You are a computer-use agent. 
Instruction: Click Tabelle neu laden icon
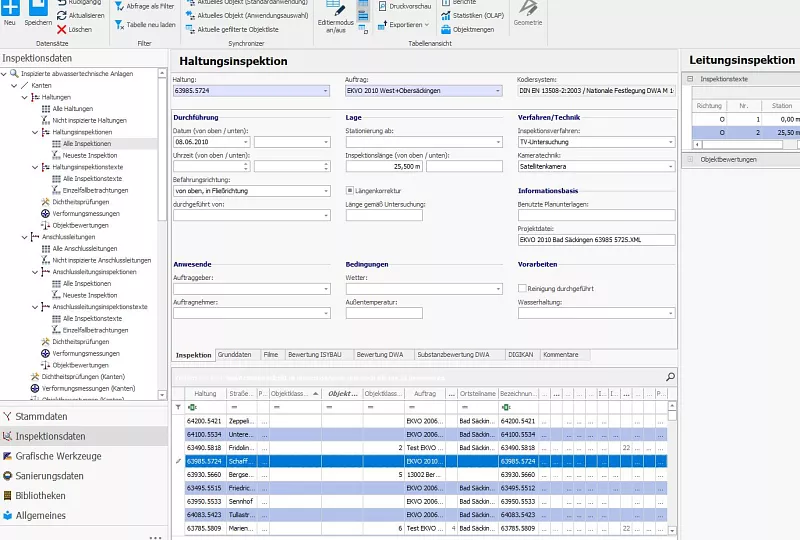tap(119, 24)
